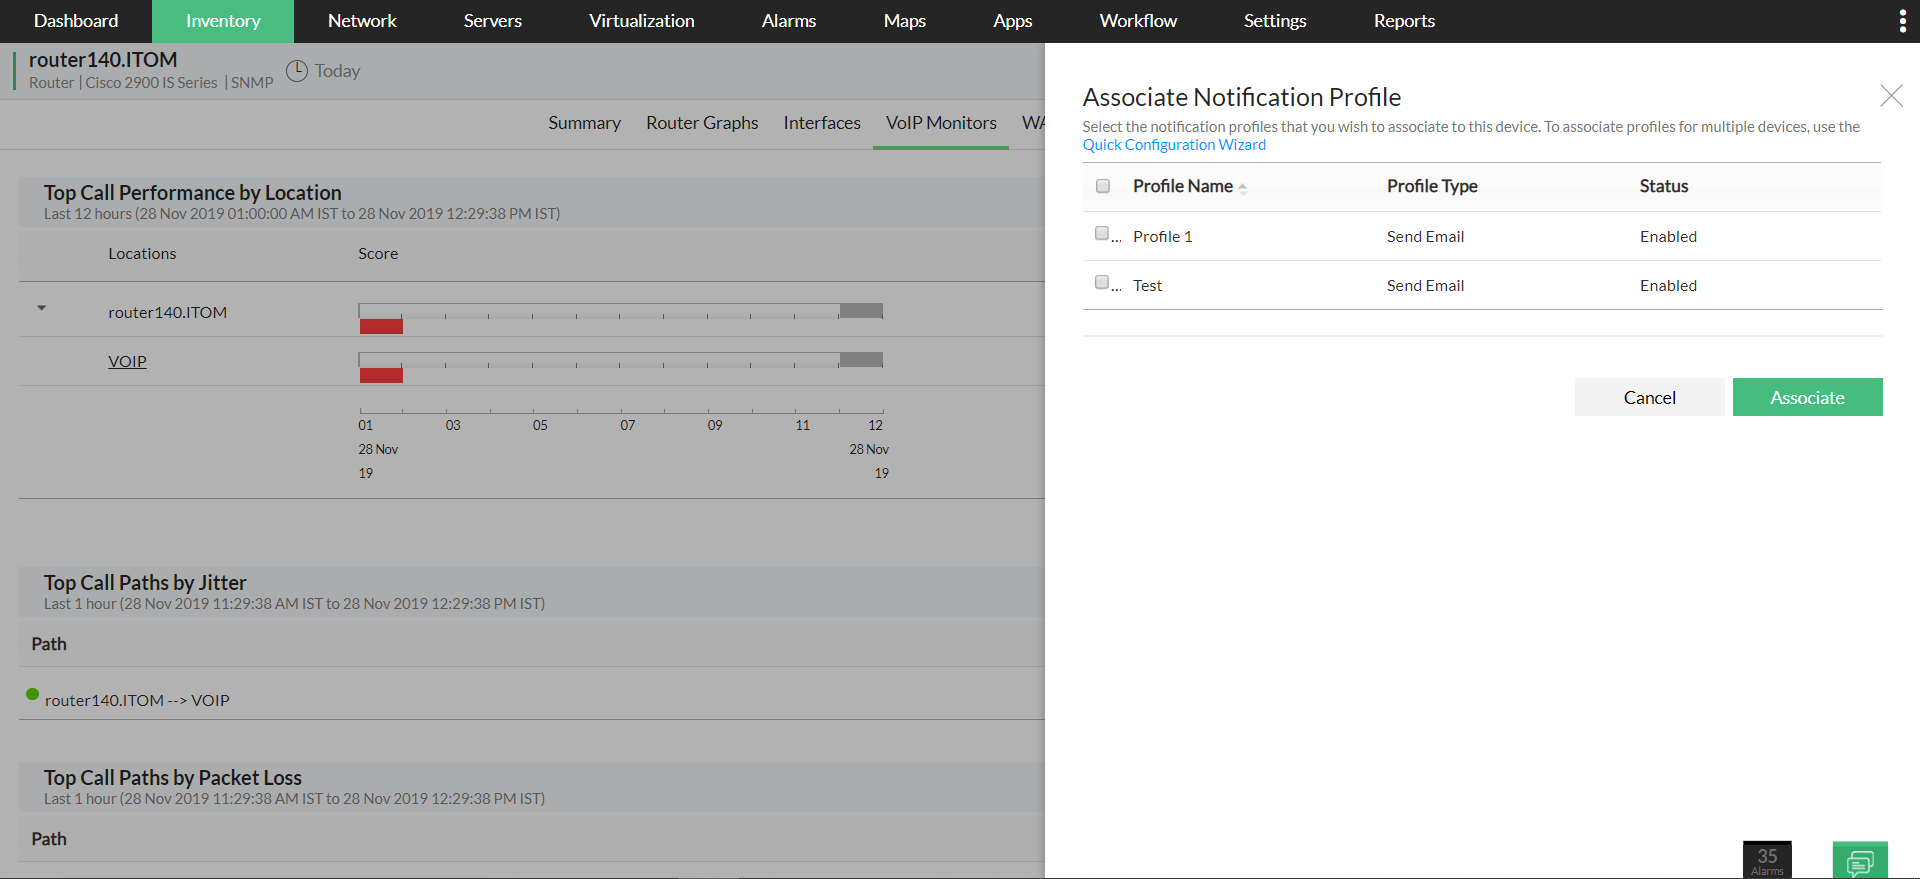Open the 35 Alarms counter badge

click(x=1767, y=859)
